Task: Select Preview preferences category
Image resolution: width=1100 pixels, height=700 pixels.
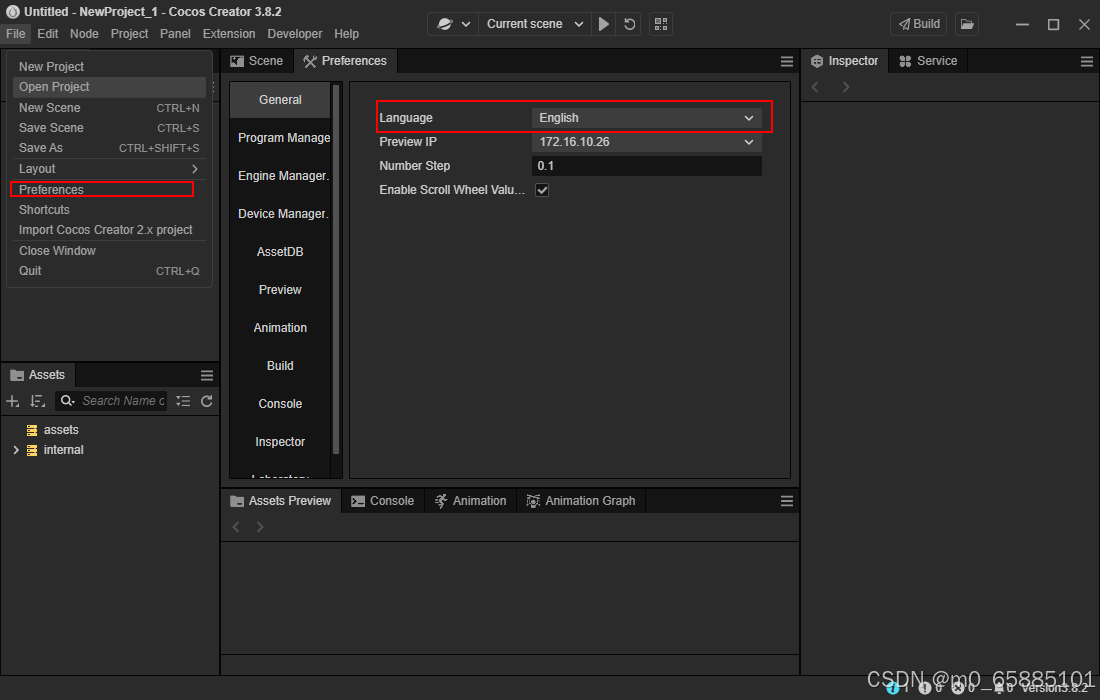Action: (x=280, y=289)
